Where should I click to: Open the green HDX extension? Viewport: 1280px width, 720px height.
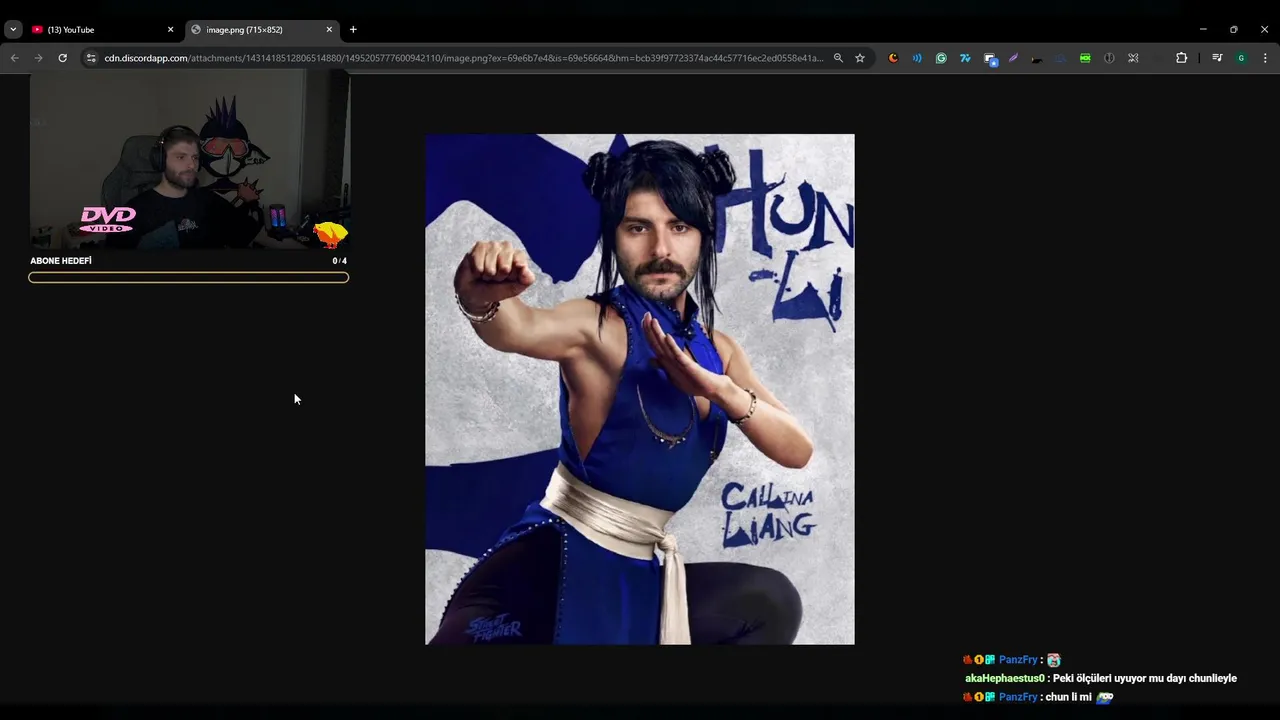(1085, 58)
